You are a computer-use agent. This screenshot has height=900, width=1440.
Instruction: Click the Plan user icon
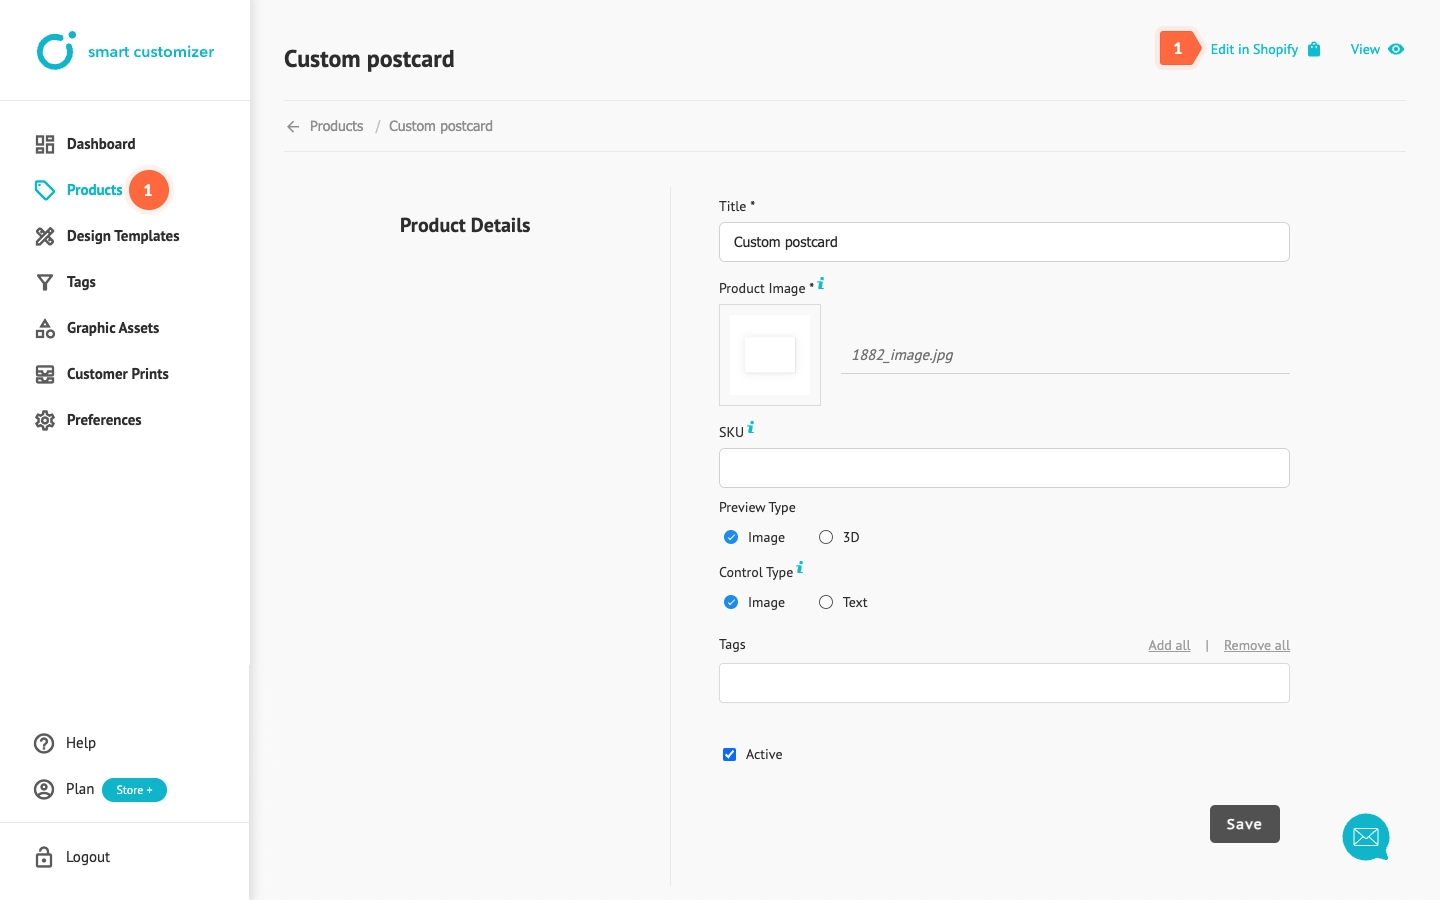click(44, 789)
